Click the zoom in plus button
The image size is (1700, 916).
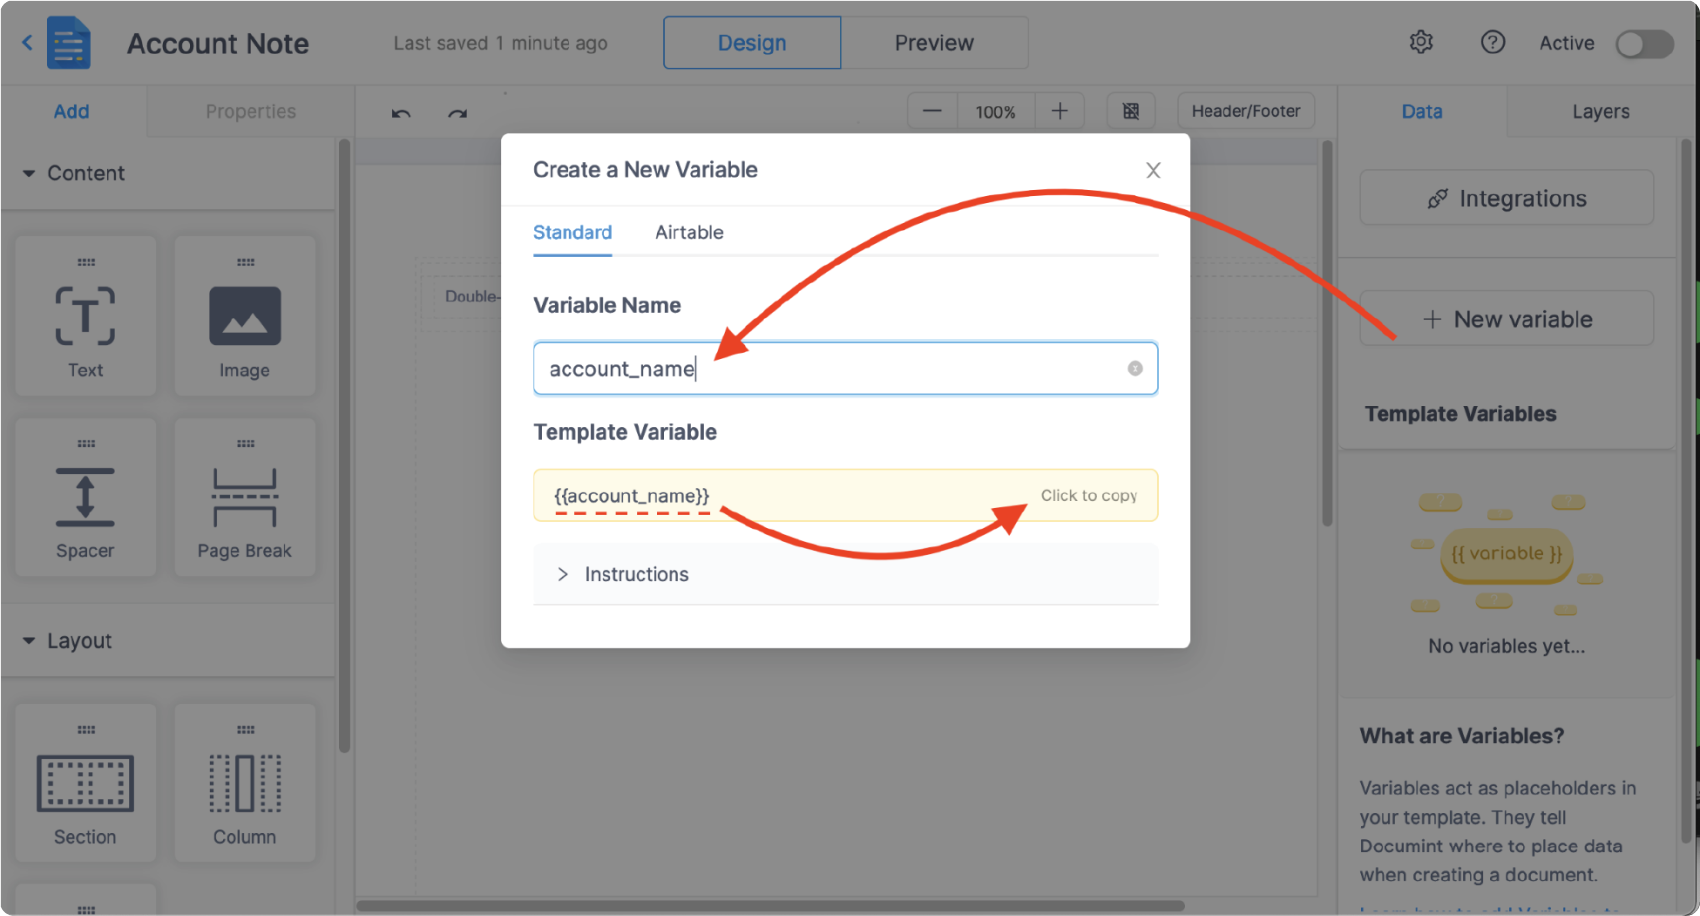coord(1060,111)
